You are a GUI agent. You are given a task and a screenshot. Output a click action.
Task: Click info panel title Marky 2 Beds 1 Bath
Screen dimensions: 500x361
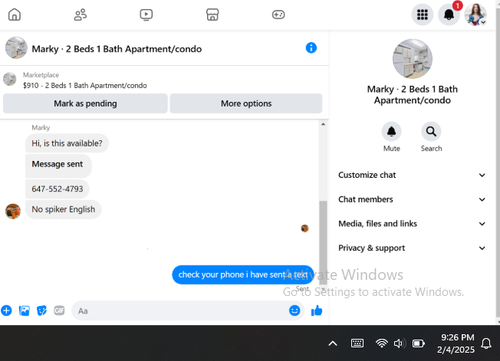(412, 95)
